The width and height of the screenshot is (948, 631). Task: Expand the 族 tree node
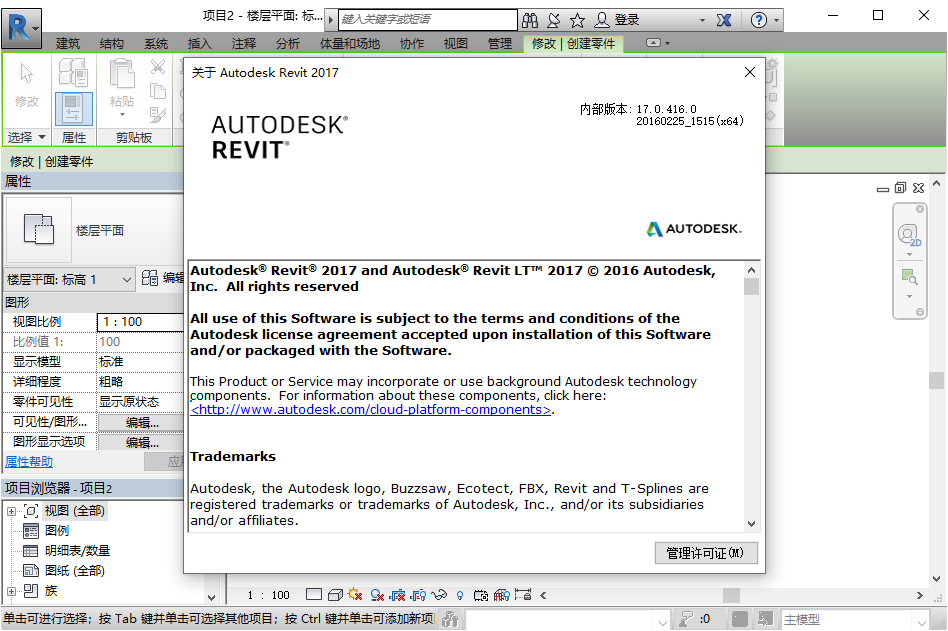click(x=11, y=591)
